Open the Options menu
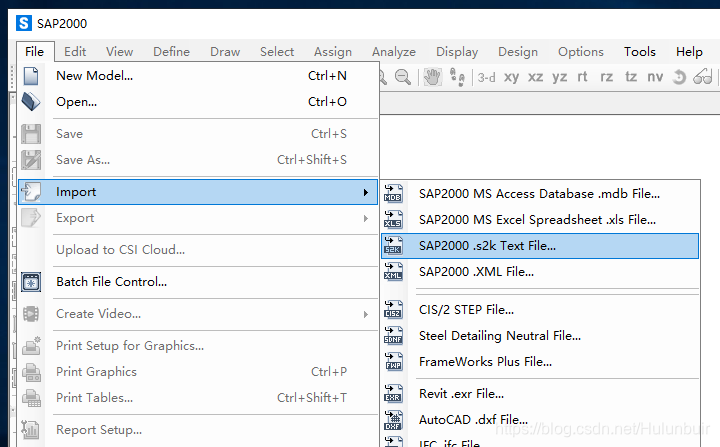Screen dimensions: 720x447 coord(581,52)
